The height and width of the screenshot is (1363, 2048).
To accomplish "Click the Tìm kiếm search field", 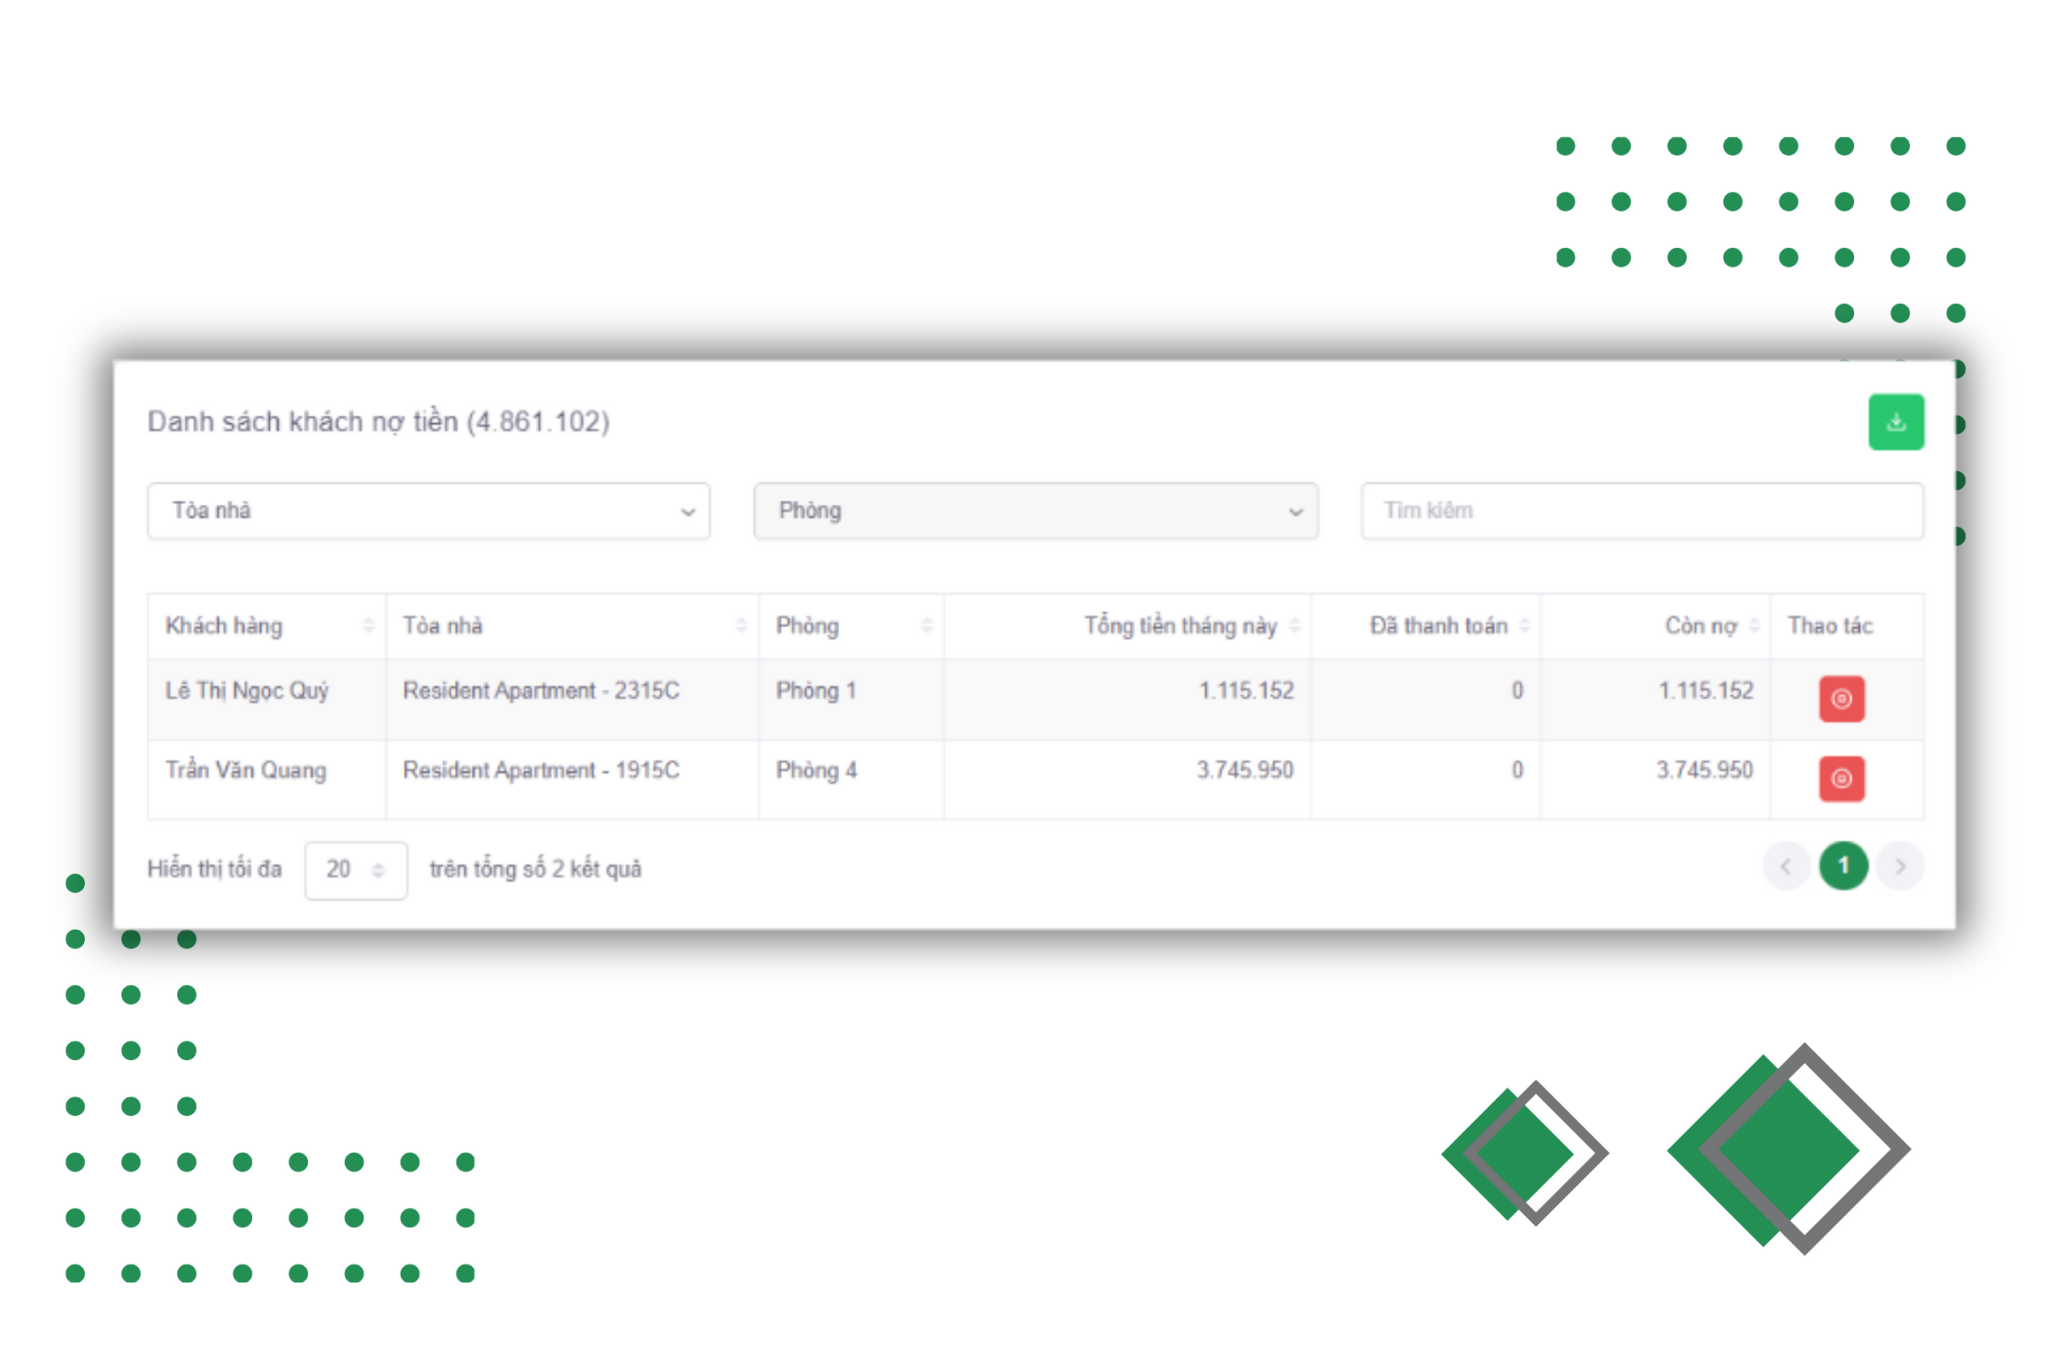I will 1640,511.
